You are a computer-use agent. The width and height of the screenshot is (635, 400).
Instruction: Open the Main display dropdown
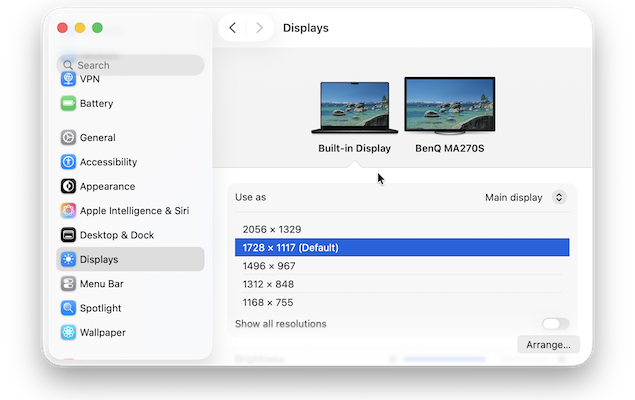point(525,197)
